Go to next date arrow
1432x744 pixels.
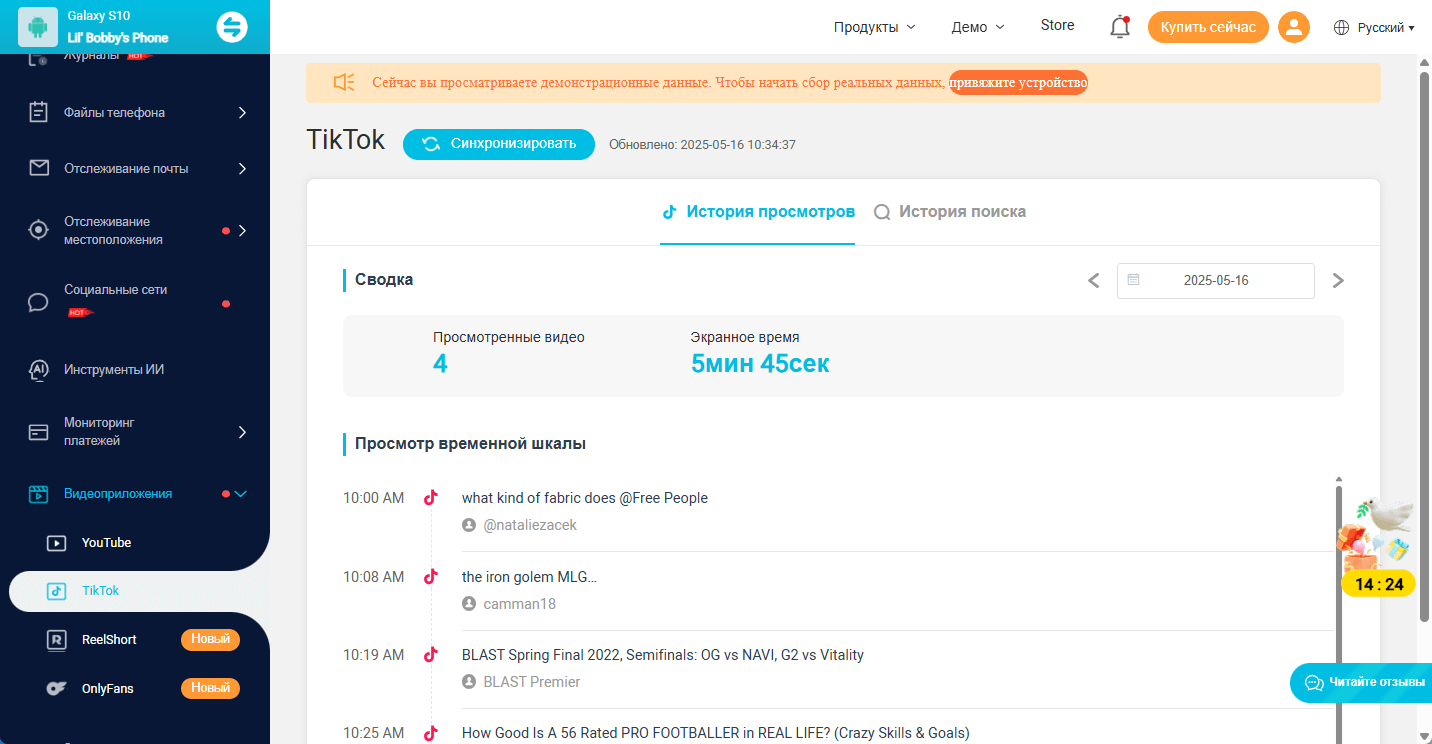pos(1338,280)
